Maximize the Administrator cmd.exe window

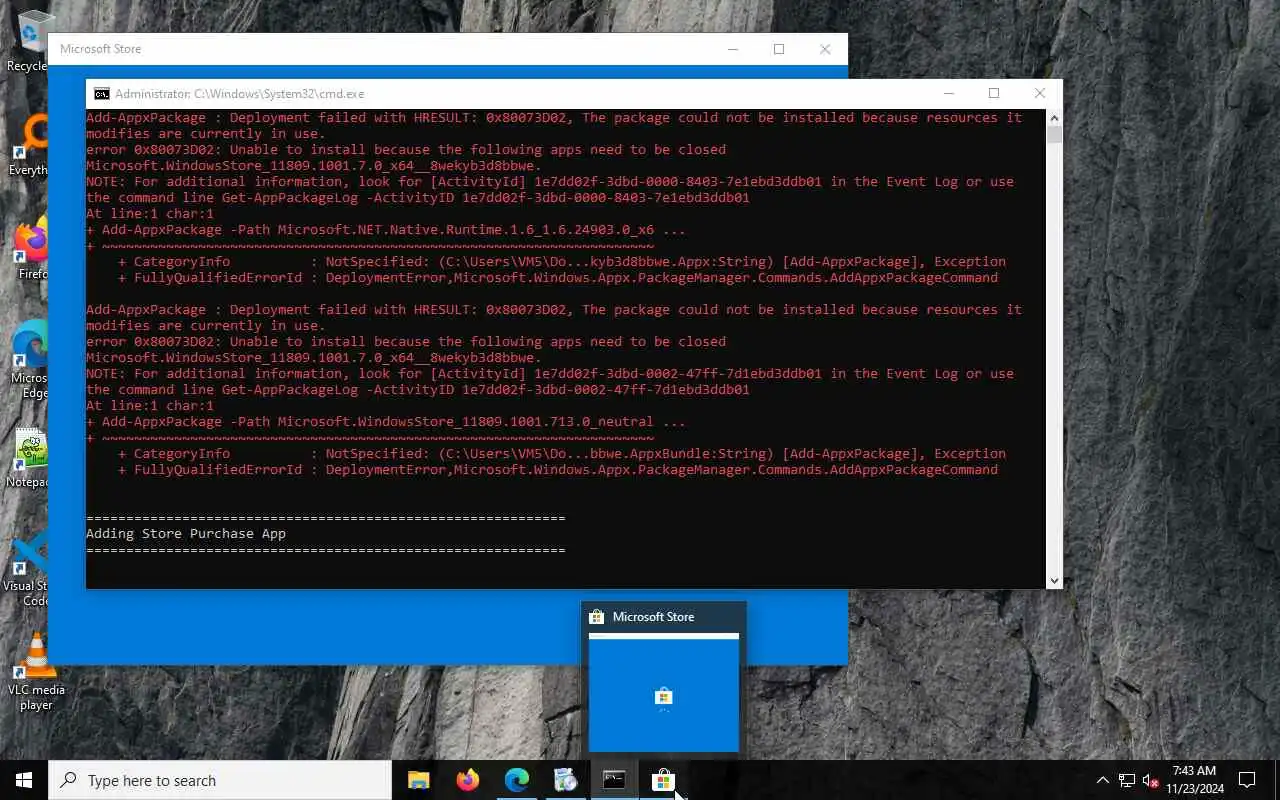[x=993, y=93]
